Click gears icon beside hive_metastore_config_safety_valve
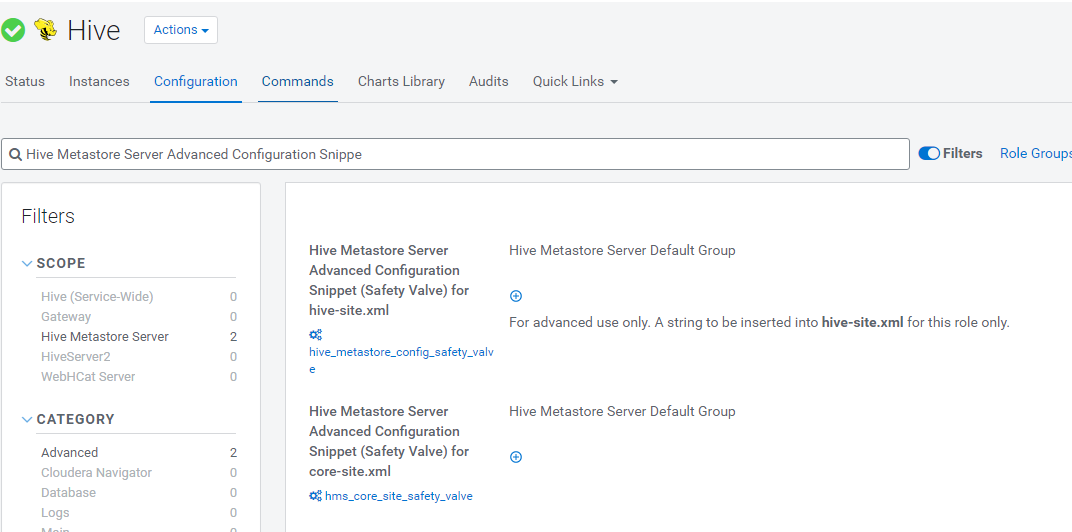 315,335
